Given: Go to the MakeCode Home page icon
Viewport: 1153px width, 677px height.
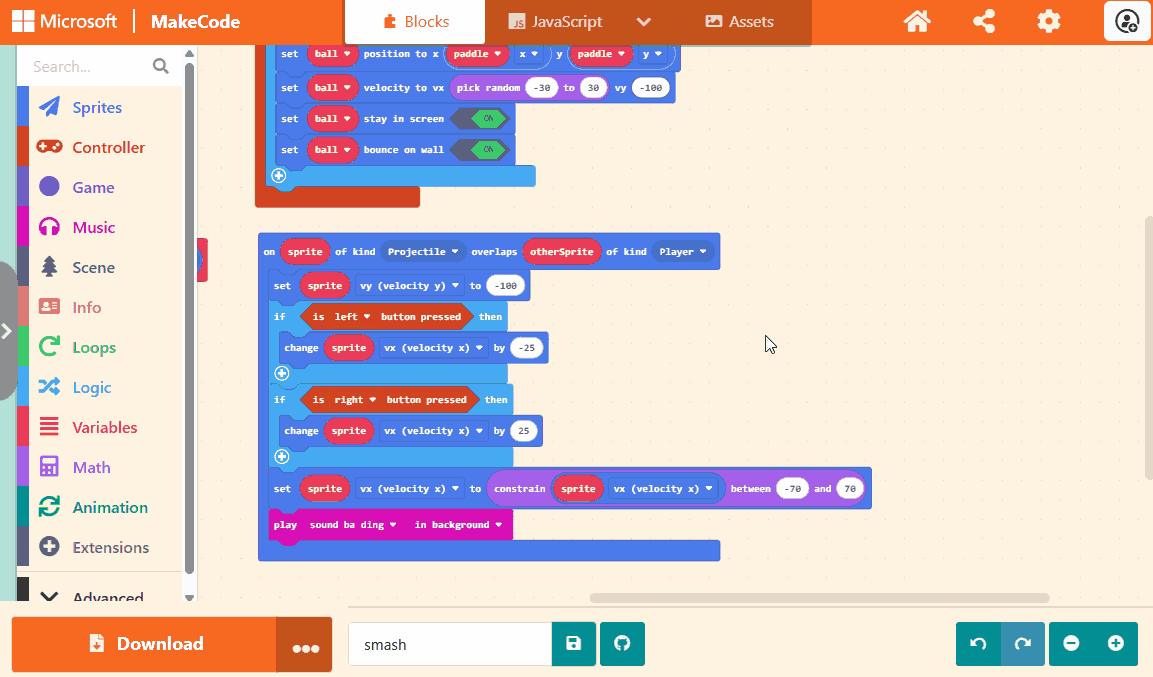Looking at the screenshot, I should point(917,21).
